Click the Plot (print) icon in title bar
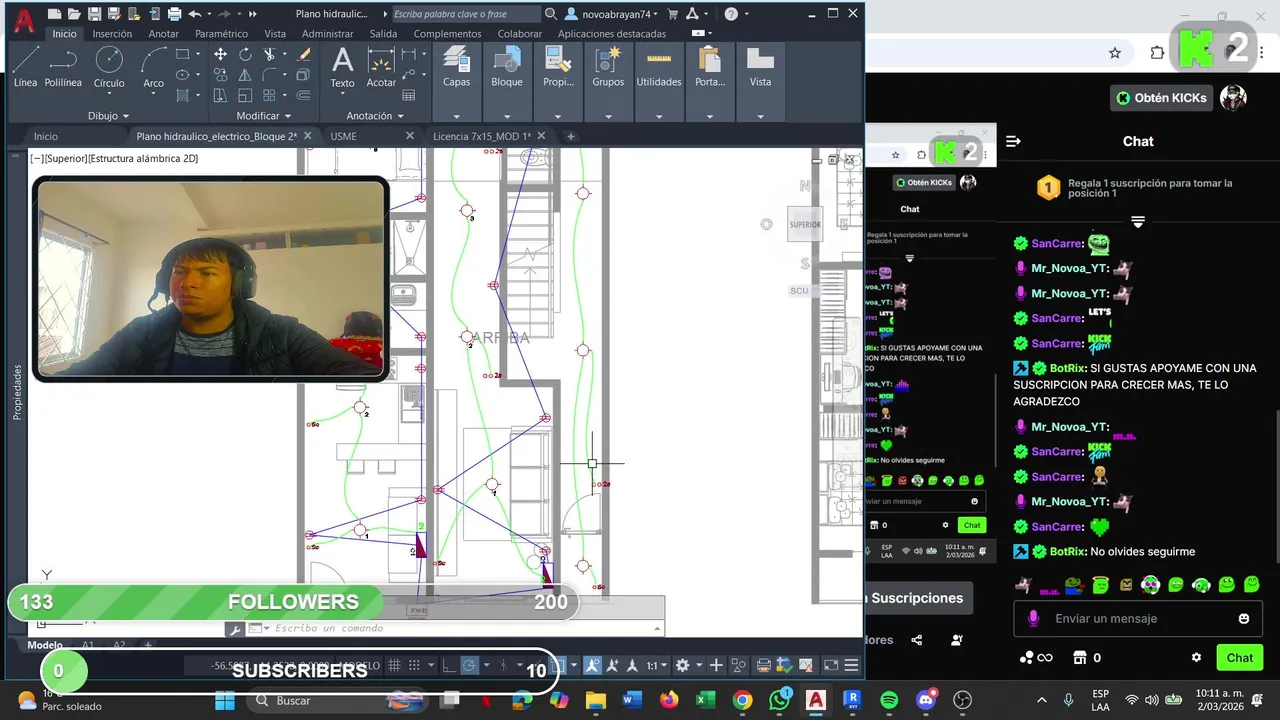The image size is (1280, 720). (x=174, y=14)
